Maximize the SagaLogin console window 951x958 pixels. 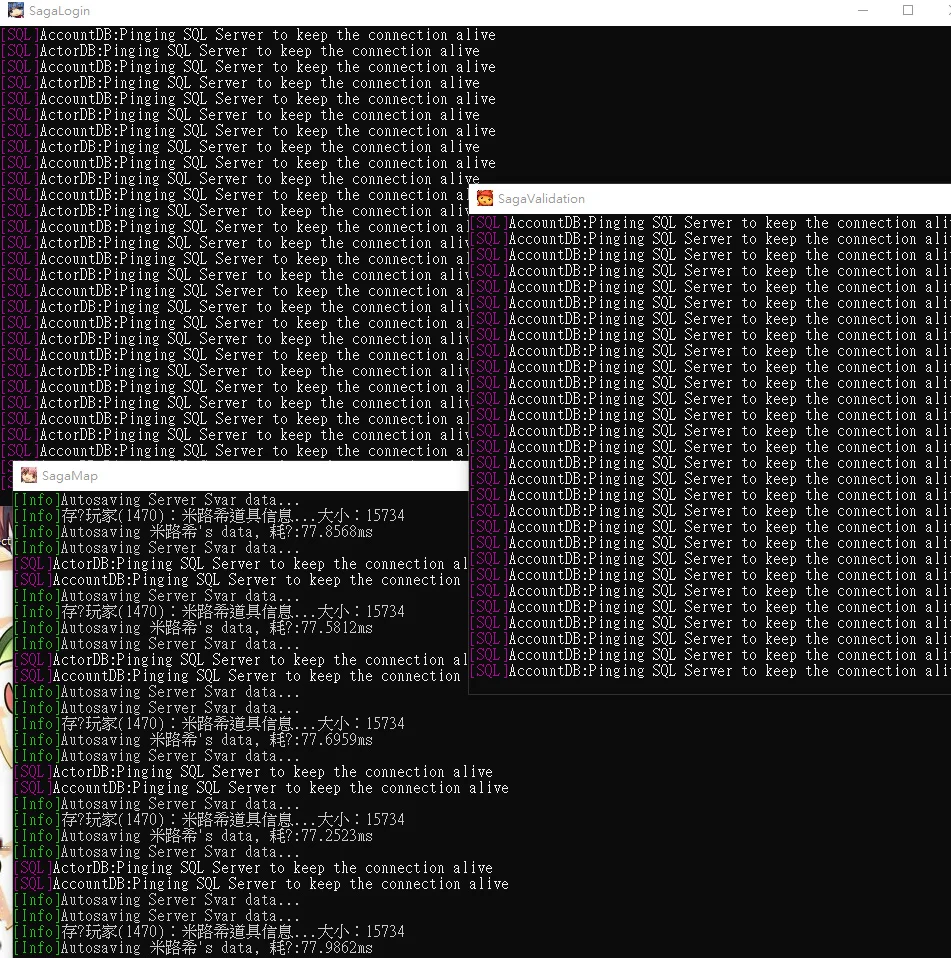pos(908,10)
